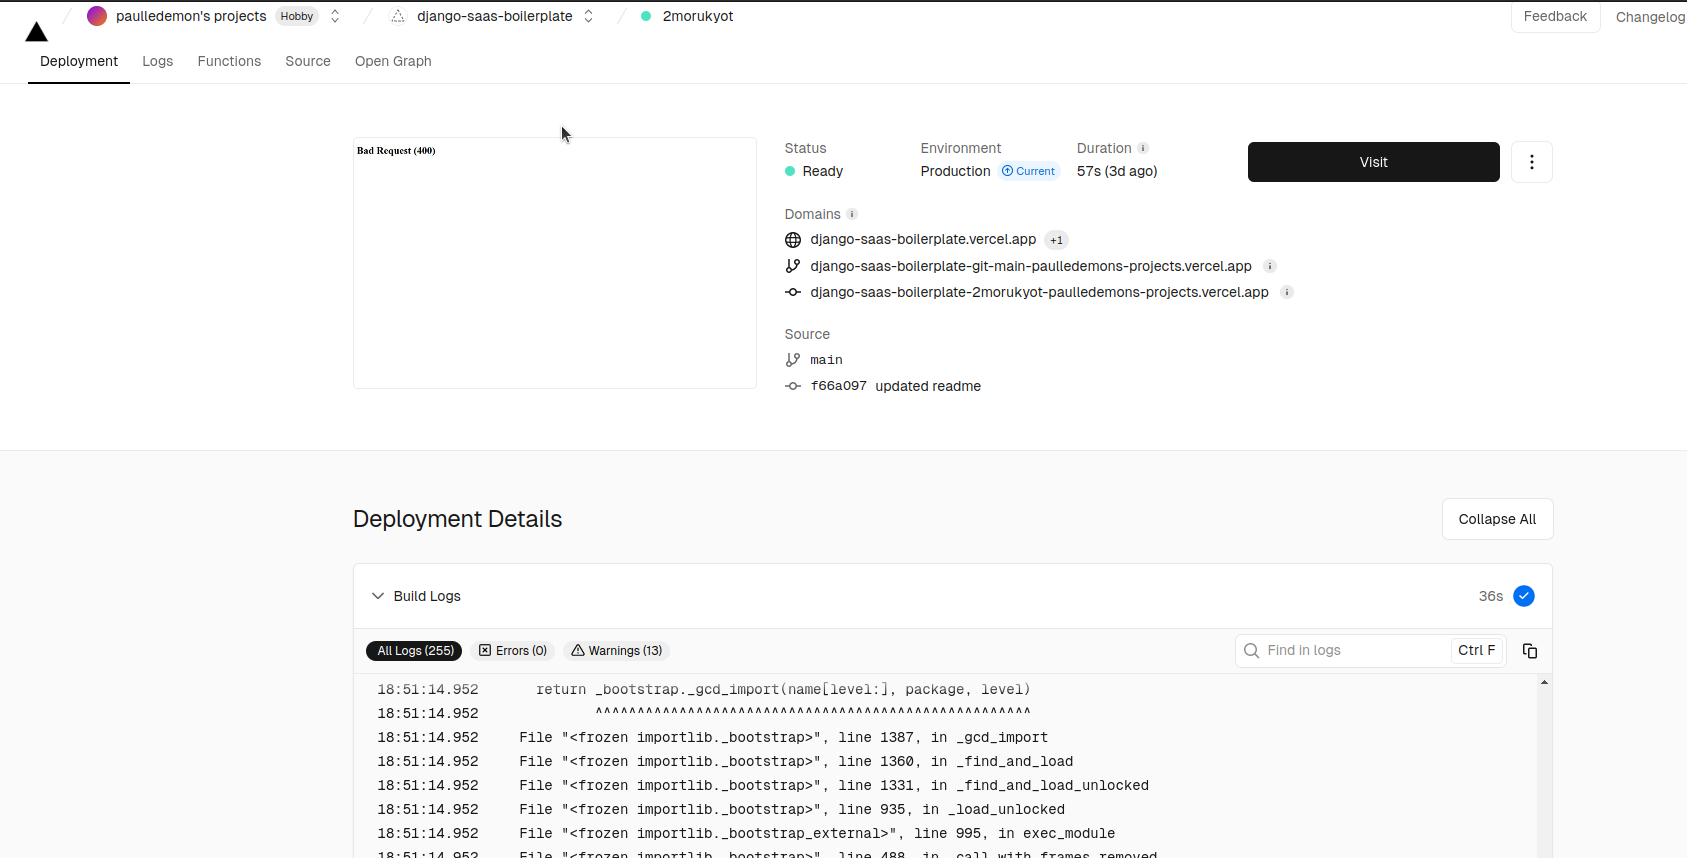
Task: Open the three-dot more options menu
Action: pos(1531,162)
